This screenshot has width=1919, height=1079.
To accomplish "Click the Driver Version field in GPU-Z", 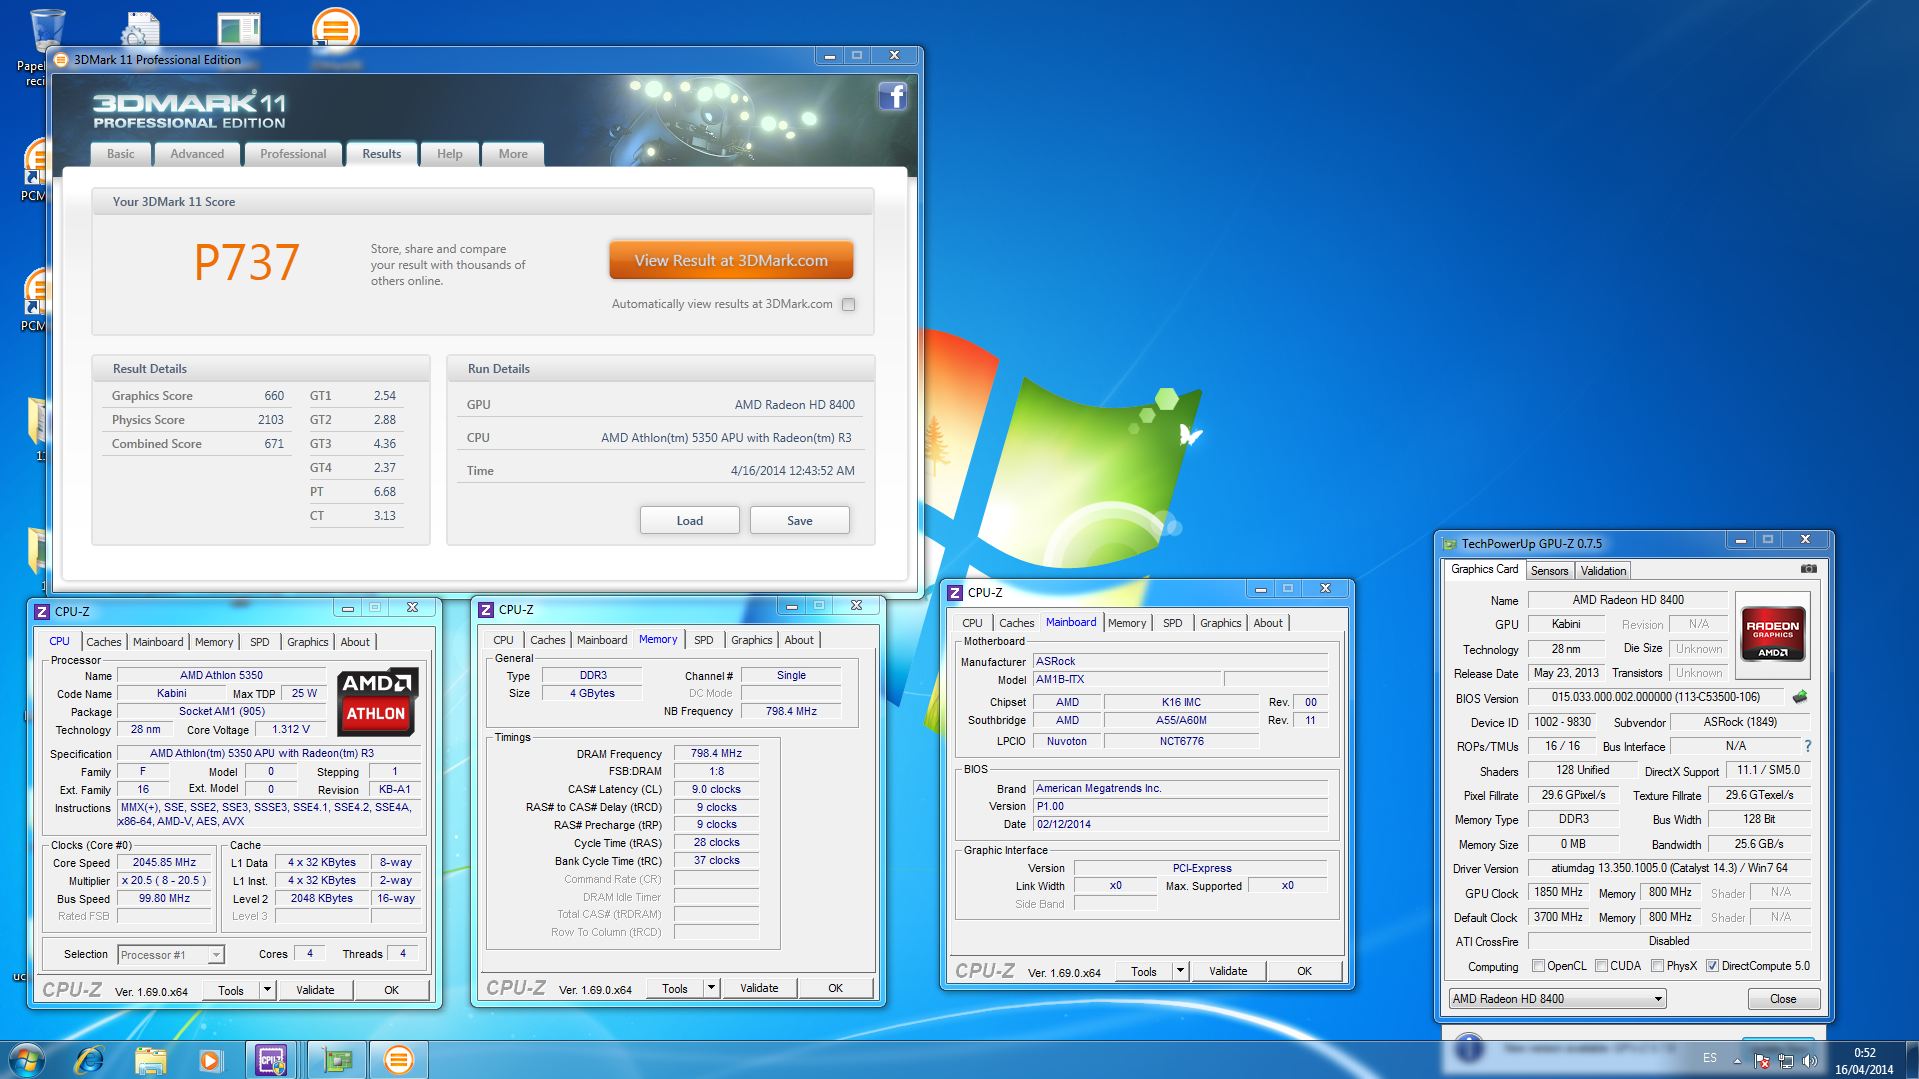I will click(1669, 868).
